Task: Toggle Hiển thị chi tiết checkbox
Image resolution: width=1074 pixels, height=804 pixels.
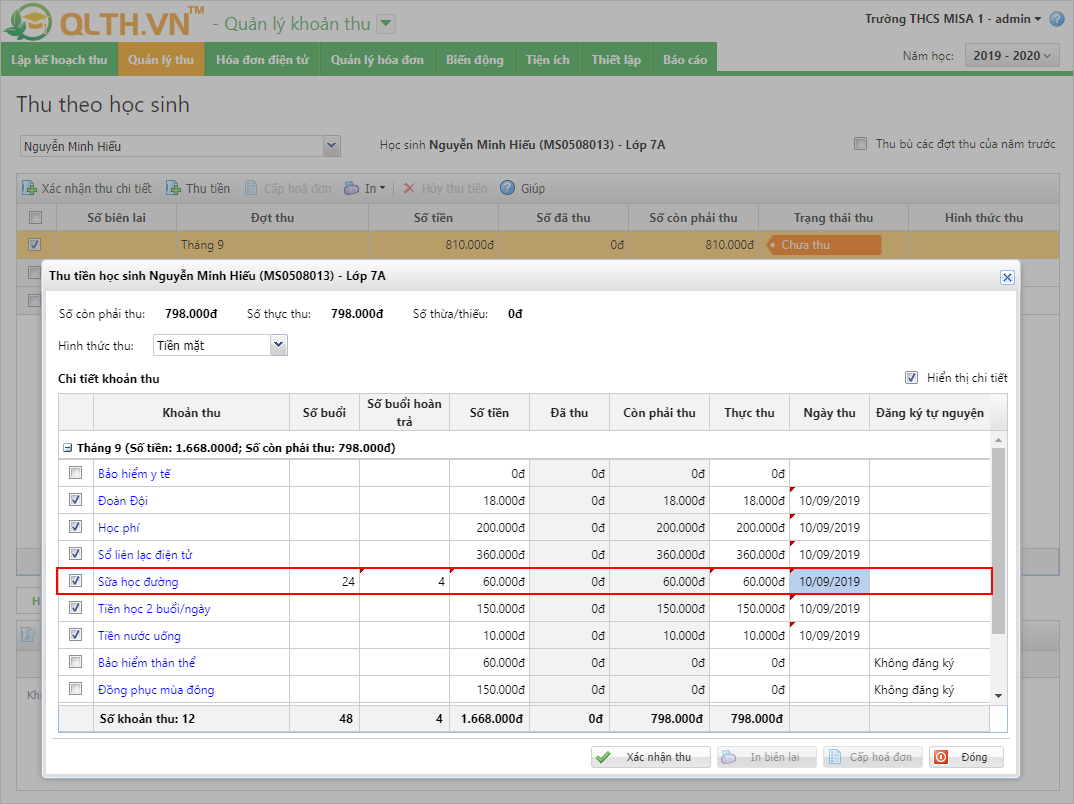Action: pyautogui.click(x=911, y=378)
